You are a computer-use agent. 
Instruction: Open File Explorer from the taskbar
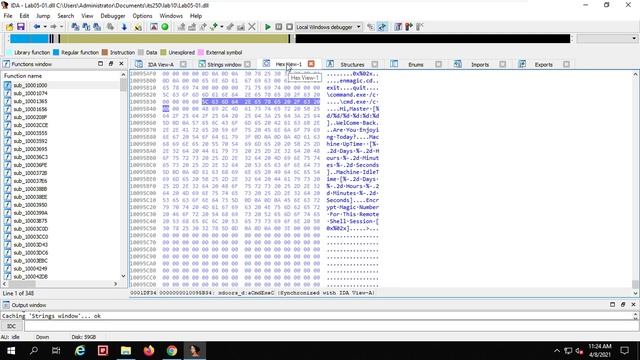point(126,351)
